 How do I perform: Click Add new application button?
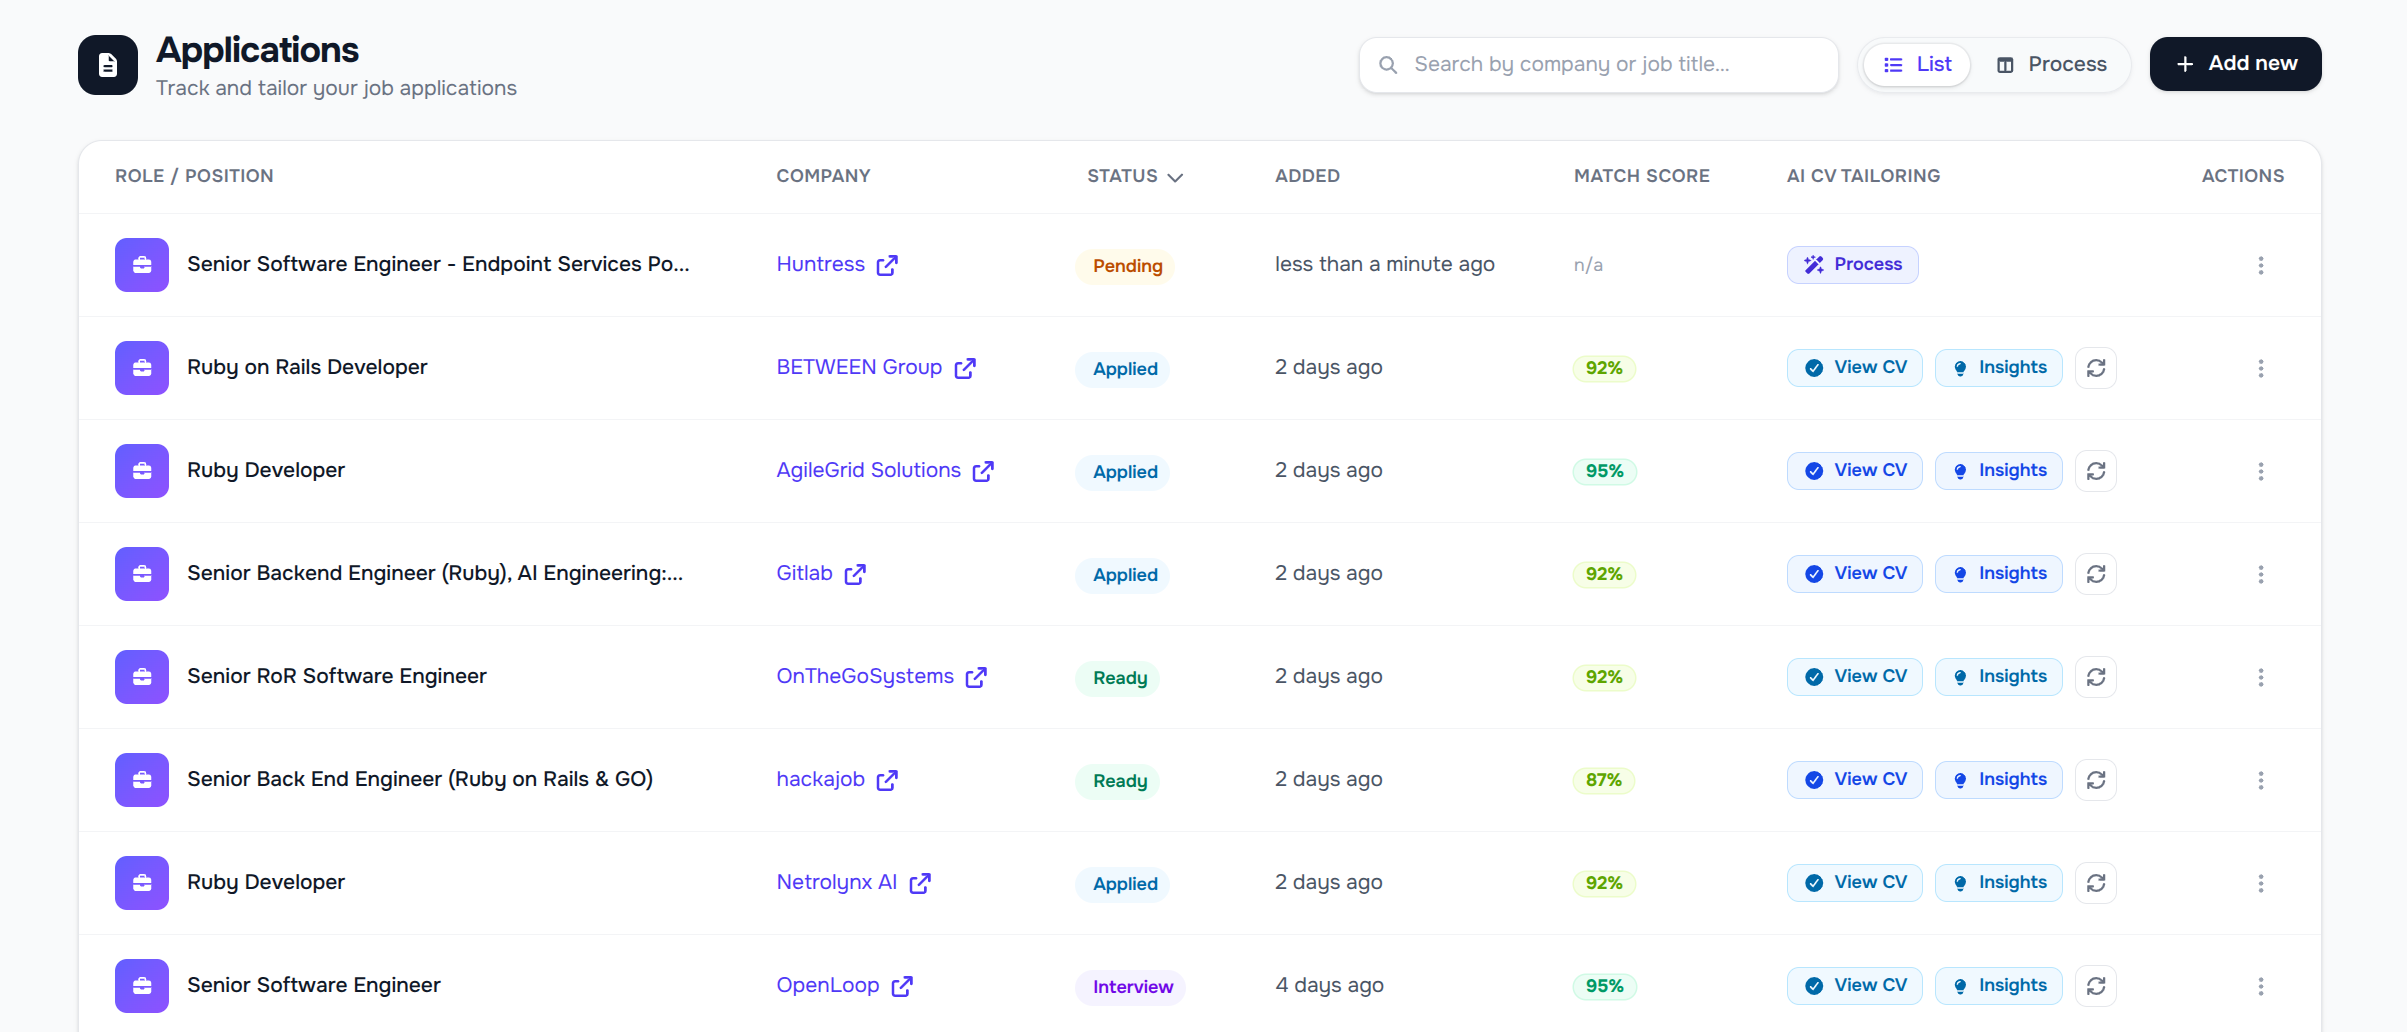click(2235, 64)
